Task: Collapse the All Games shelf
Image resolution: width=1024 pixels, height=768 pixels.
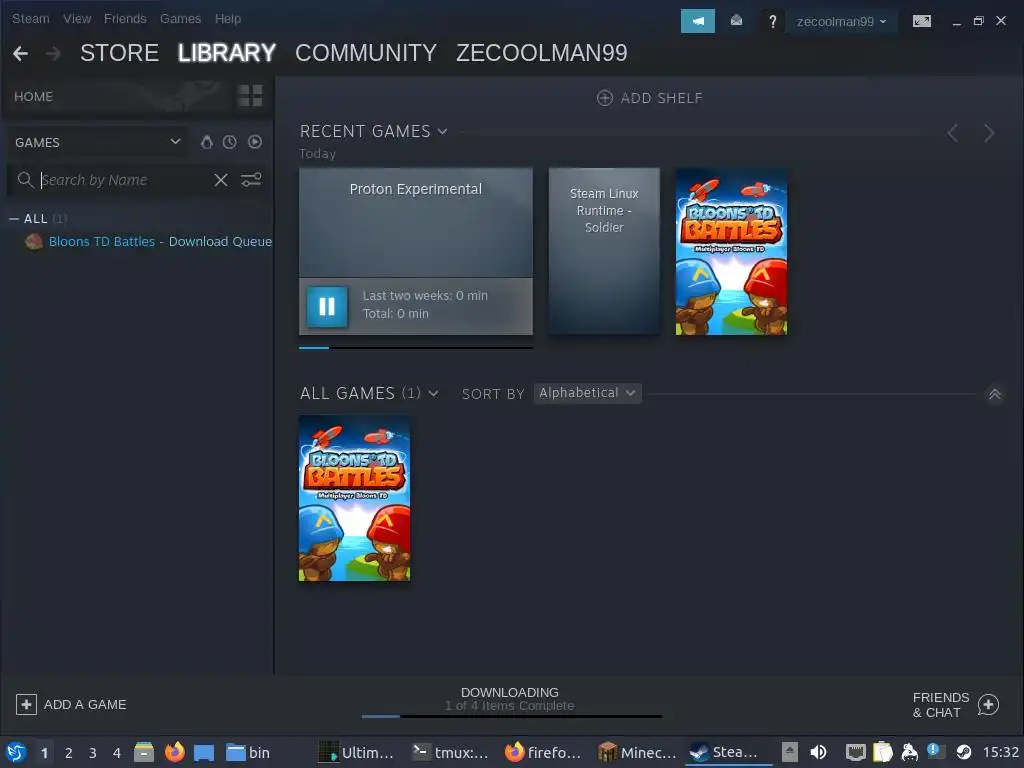Action: click(x=995, y=394)
